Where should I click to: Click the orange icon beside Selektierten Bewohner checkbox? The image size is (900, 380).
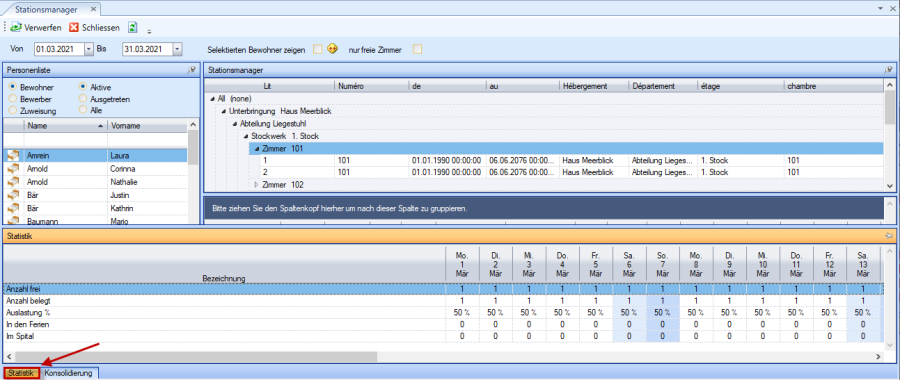(332, 49)
